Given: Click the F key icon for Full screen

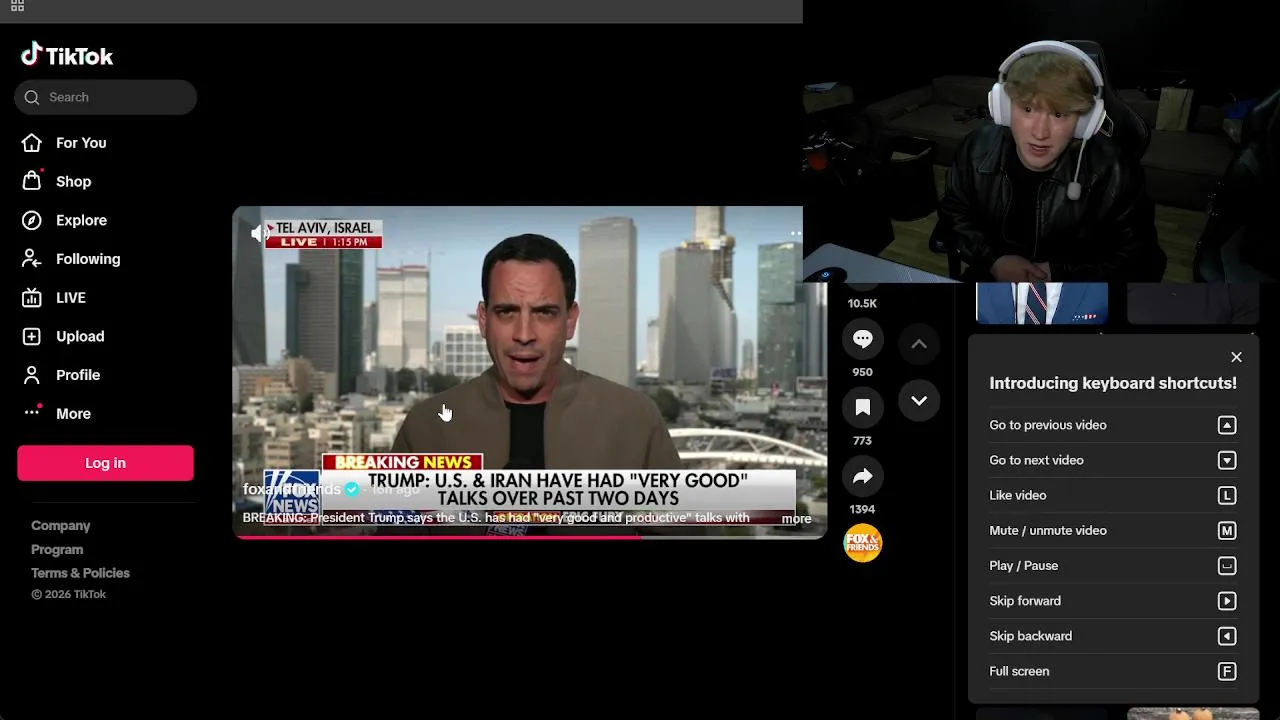Looking at the screenshot, I should 1227,671.
